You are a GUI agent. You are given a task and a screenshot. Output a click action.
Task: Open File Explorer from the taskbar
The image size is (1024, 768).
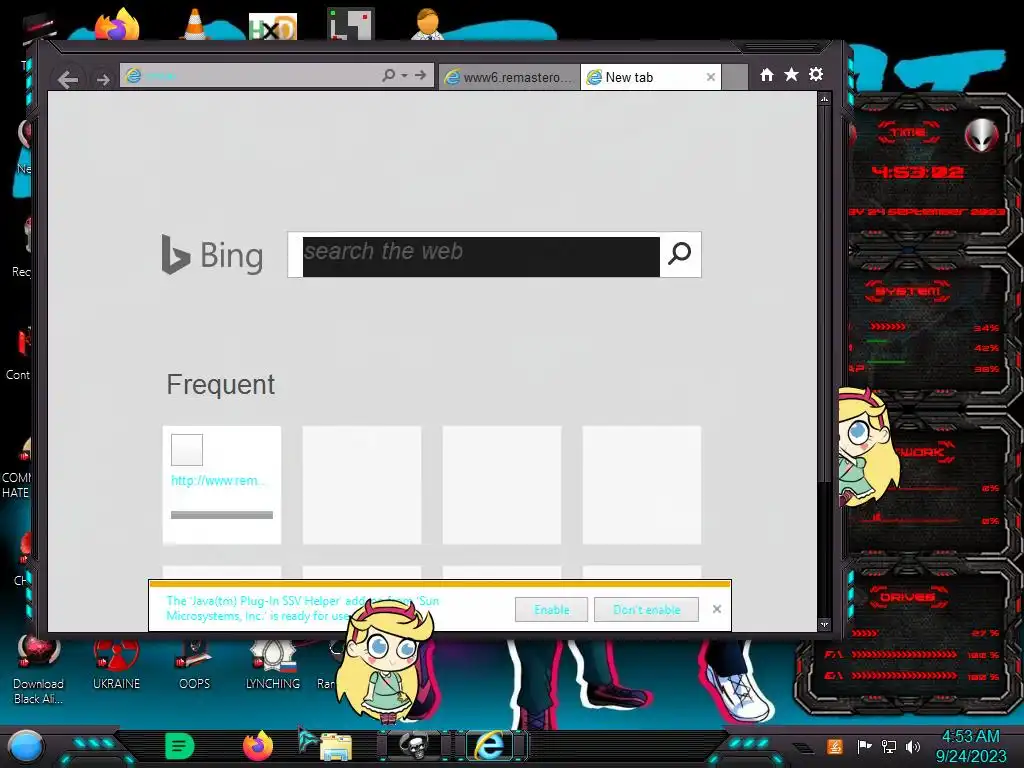tap(336, 747)
